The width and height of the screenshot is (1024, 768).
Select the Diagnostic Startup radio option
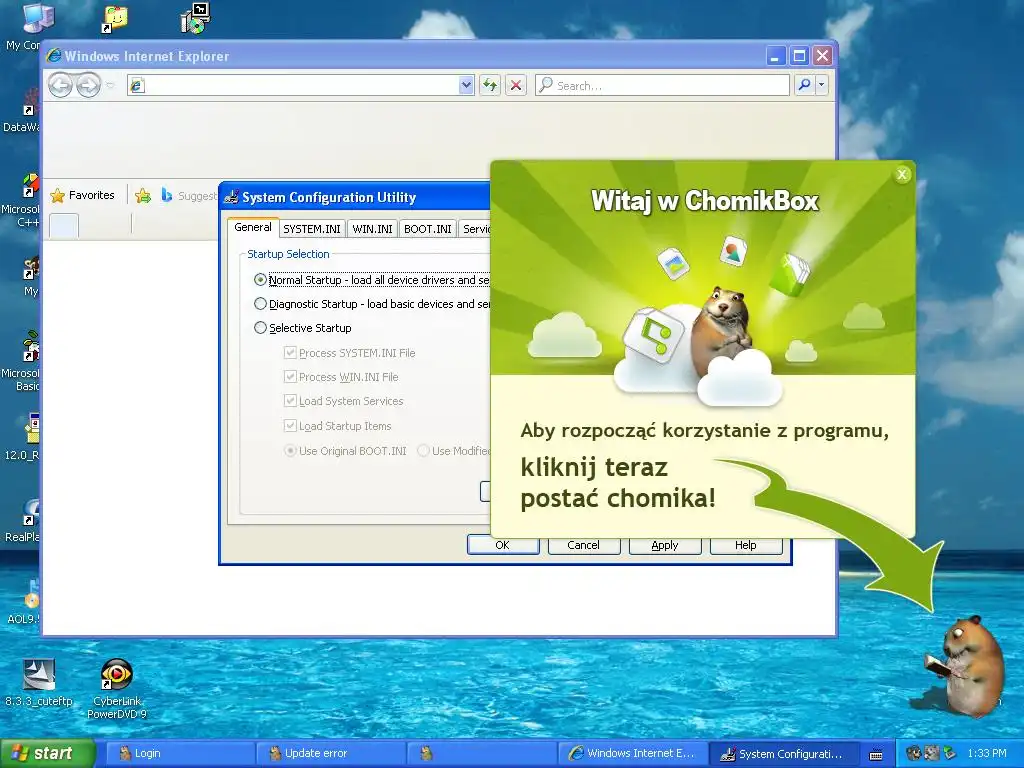pyautogui.click(x=260, y=304)
